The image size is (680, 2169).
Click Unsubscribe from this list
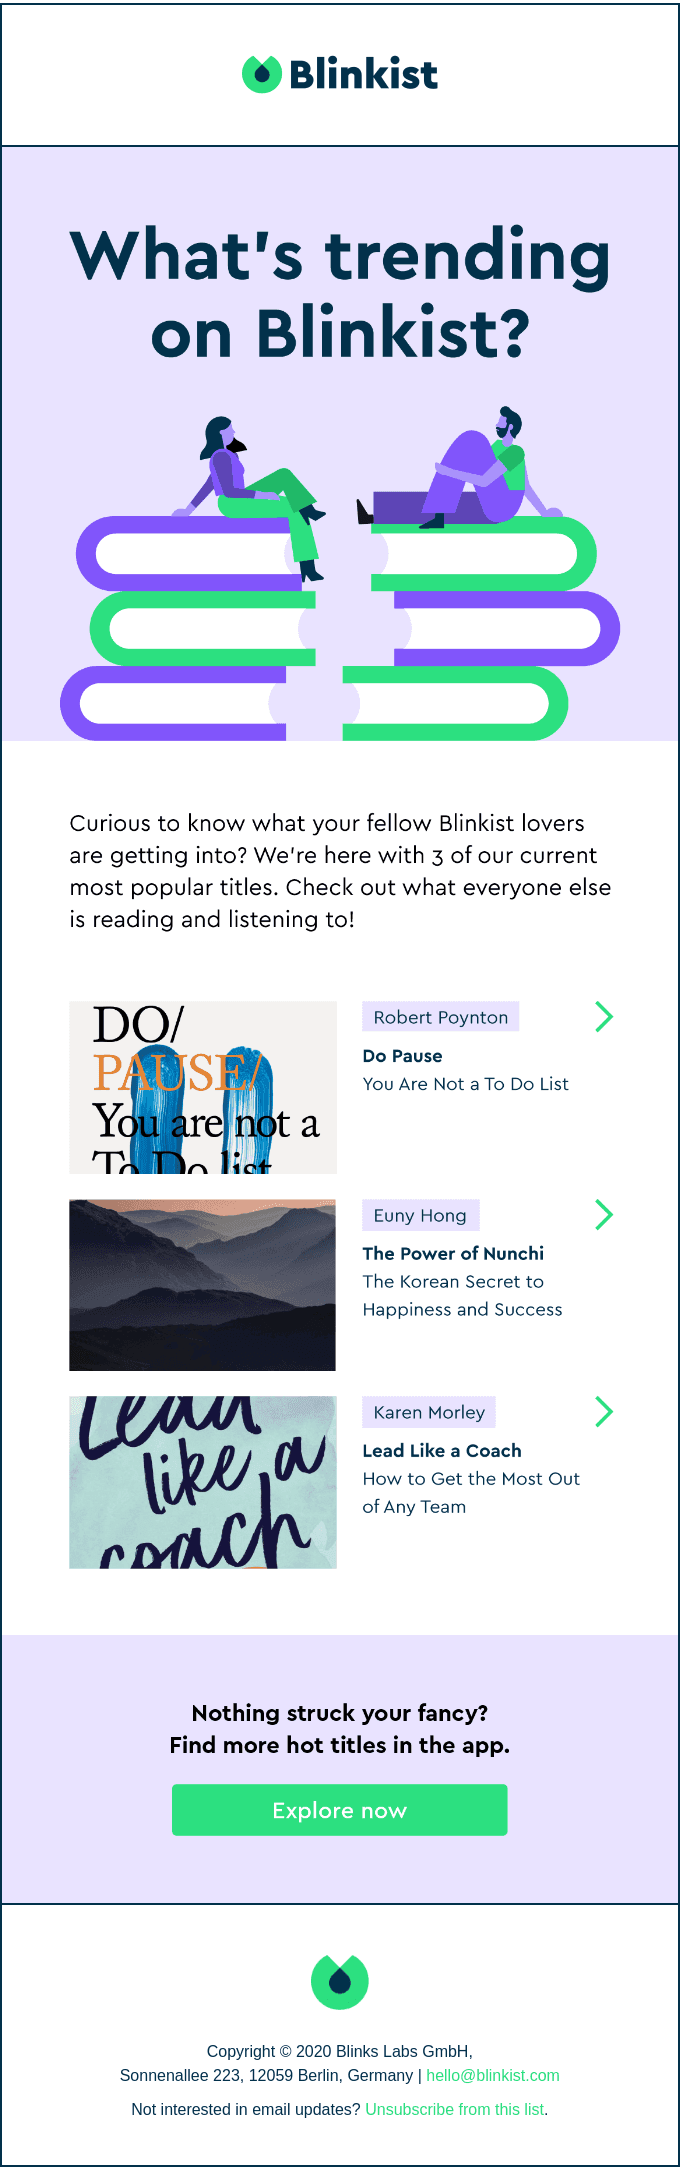coord(455,2109)
